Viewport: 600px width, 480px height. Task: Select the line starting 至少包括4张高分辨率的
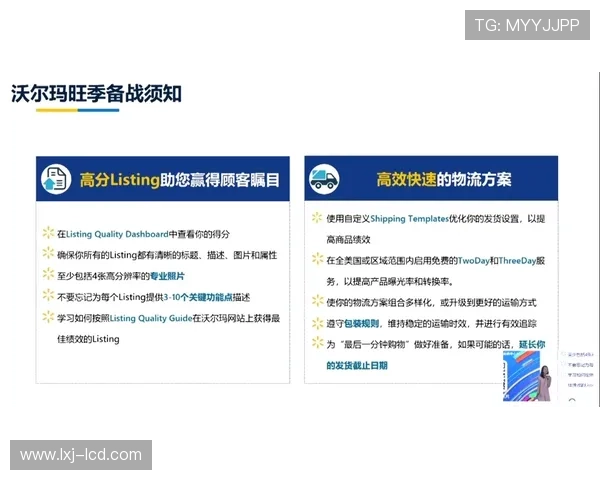point(121,276)
